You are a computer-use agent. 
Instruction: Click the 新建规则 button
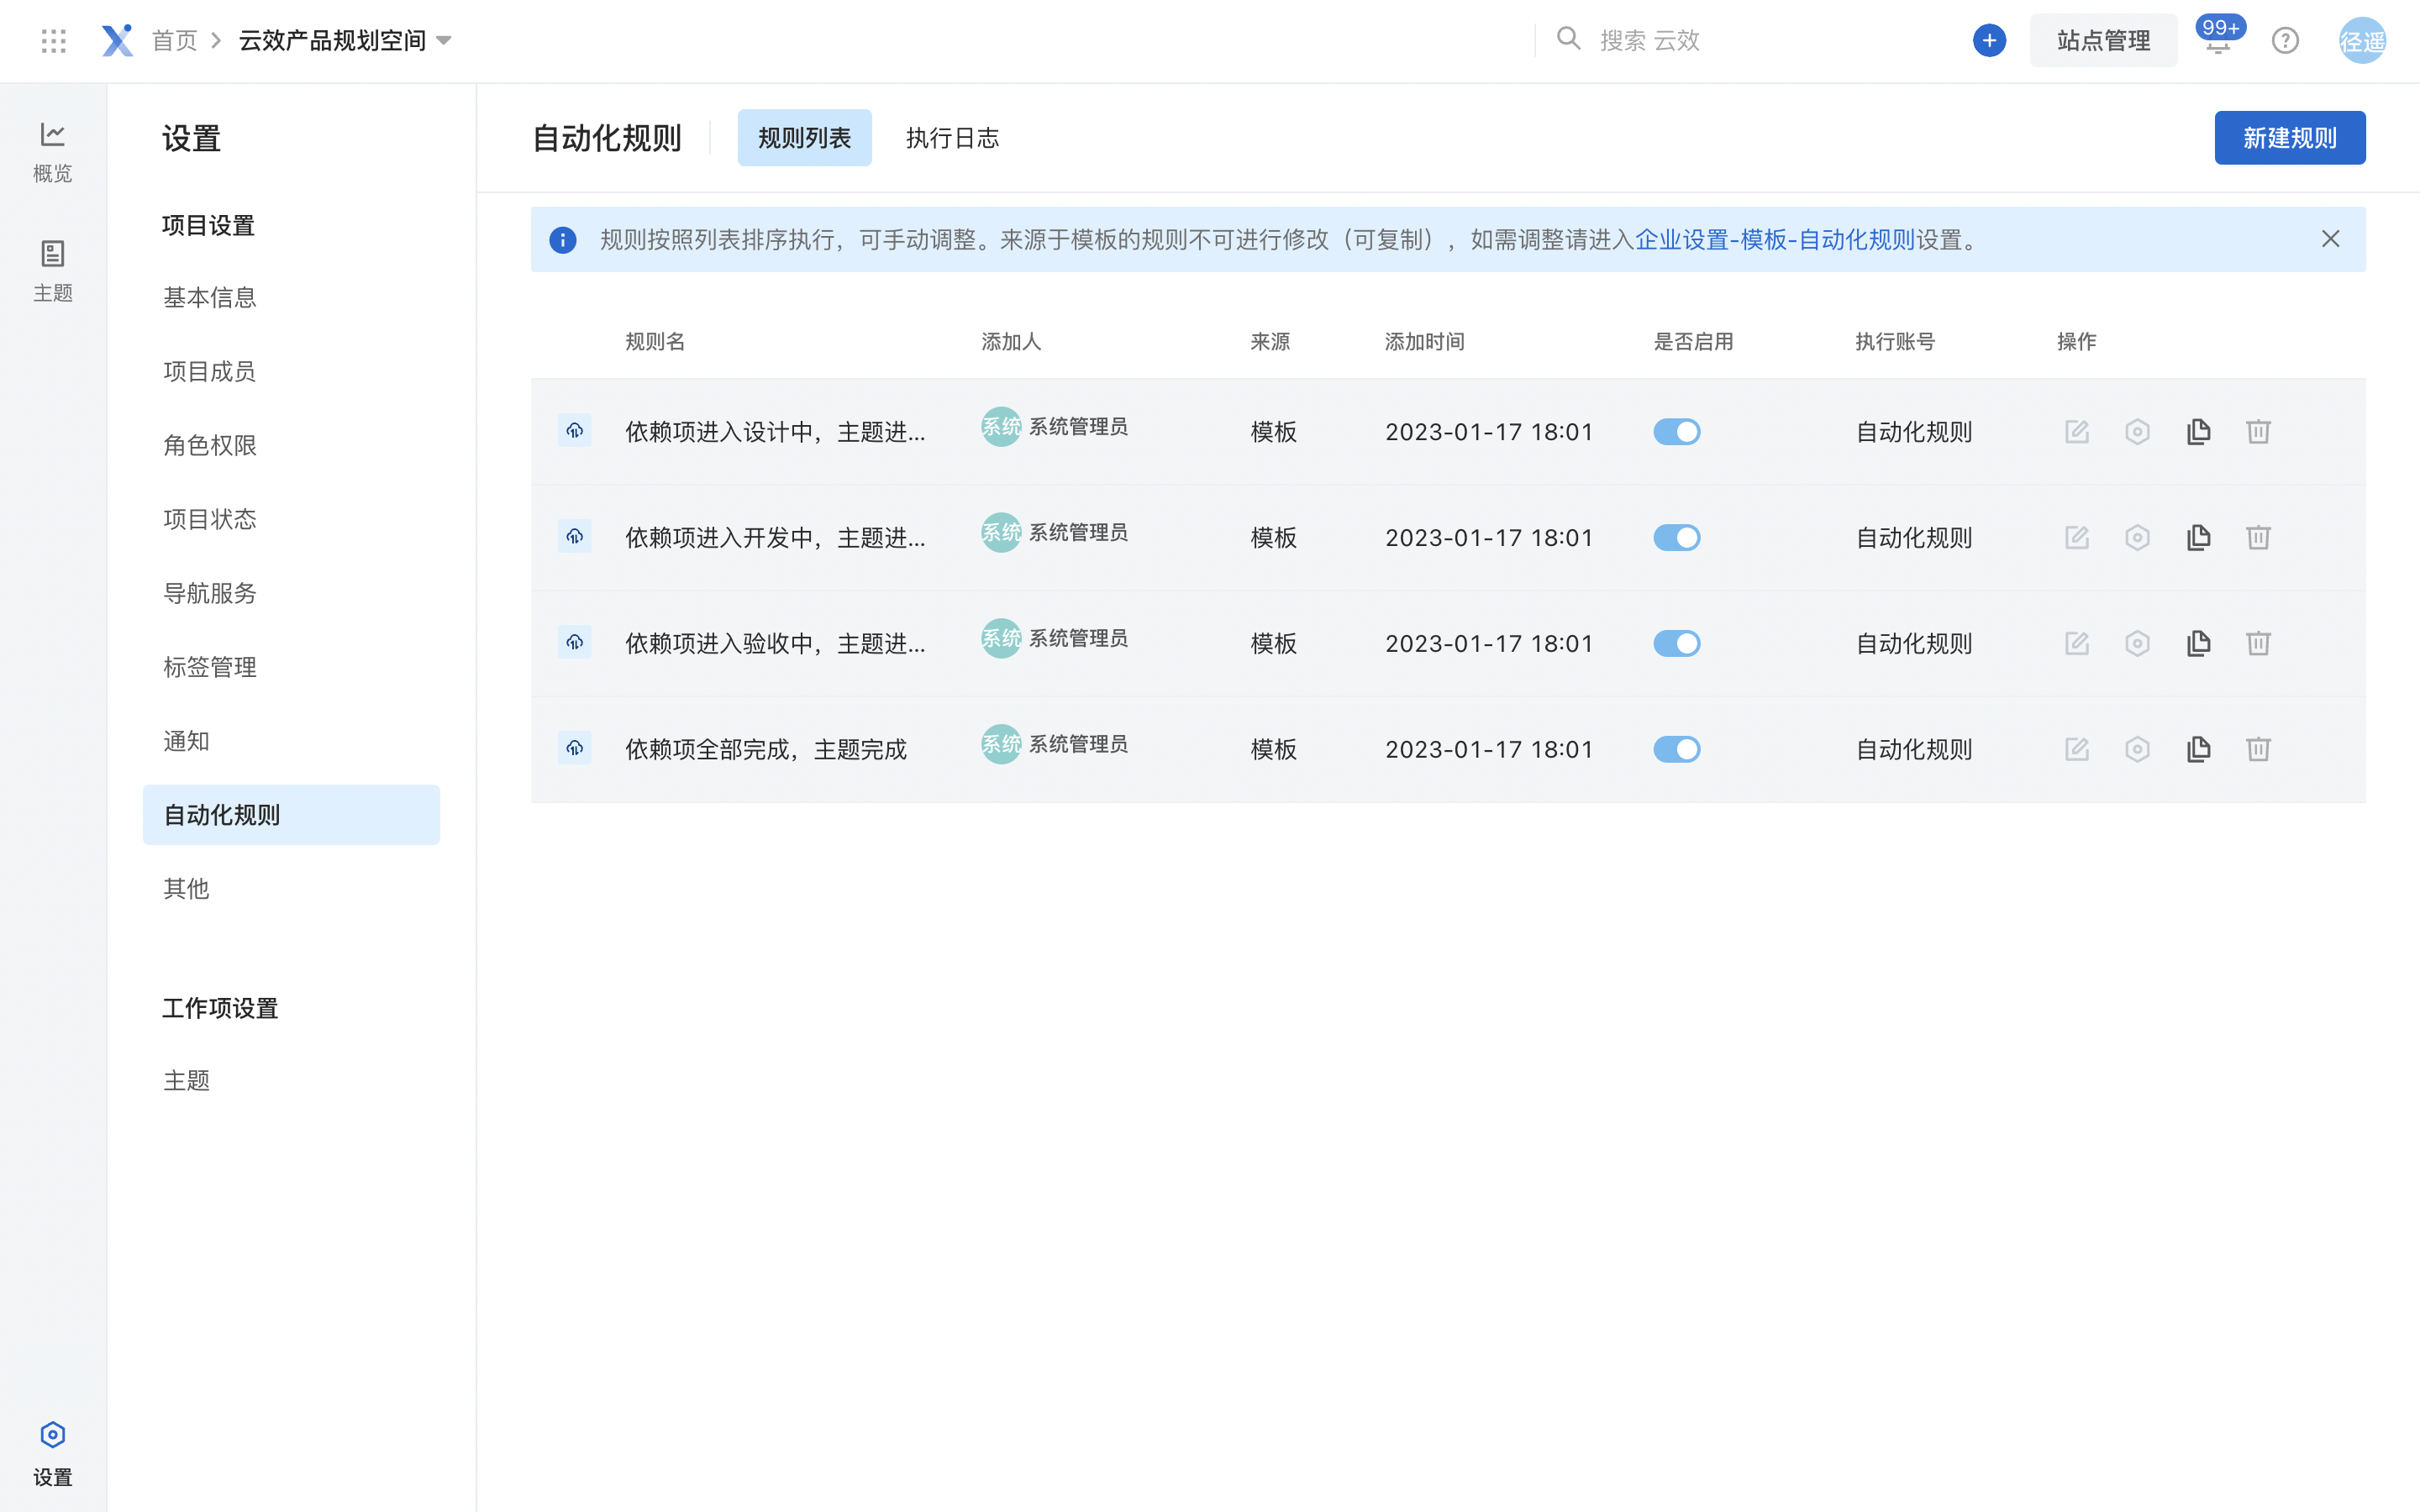(x=2290, y=138)
